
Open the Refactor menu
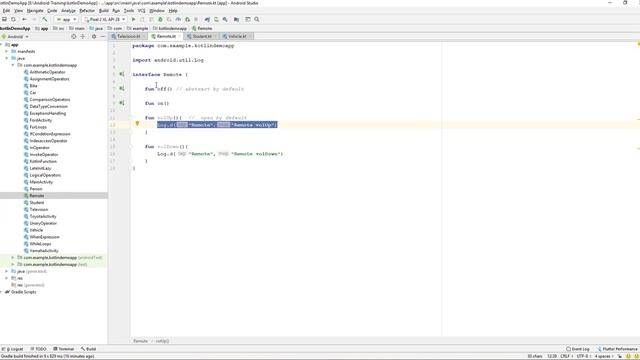coord(87,11)
